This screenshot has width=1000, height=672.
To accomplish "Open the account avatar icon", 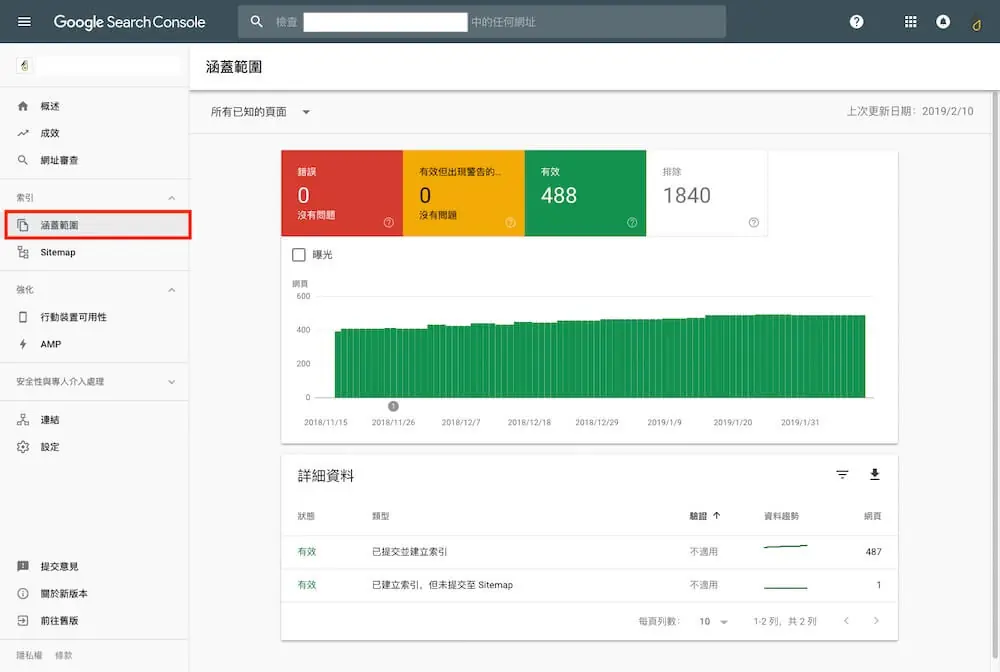I will (976, 24).
